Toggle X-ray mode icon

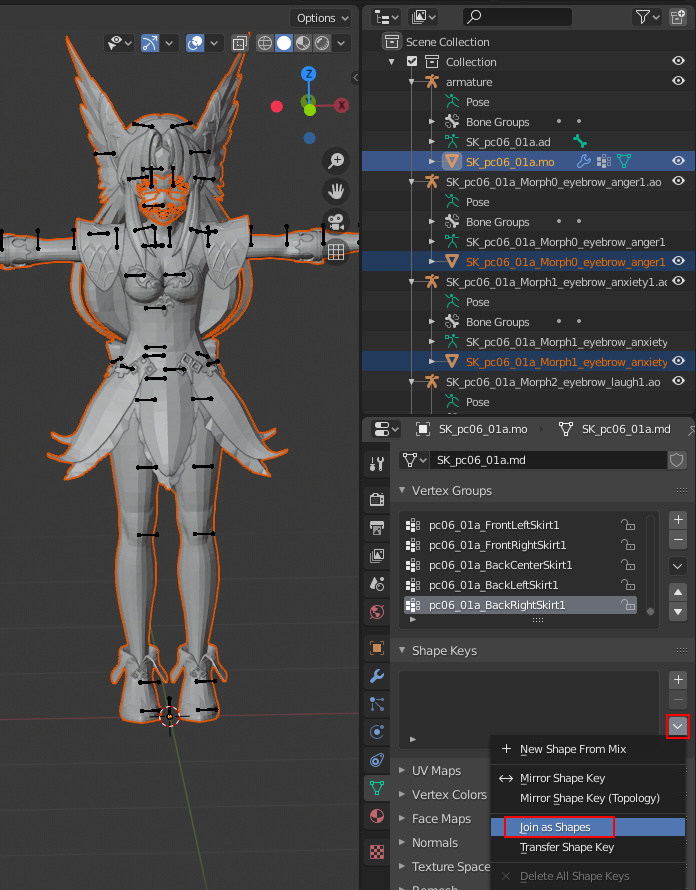[x=240, y=43]
